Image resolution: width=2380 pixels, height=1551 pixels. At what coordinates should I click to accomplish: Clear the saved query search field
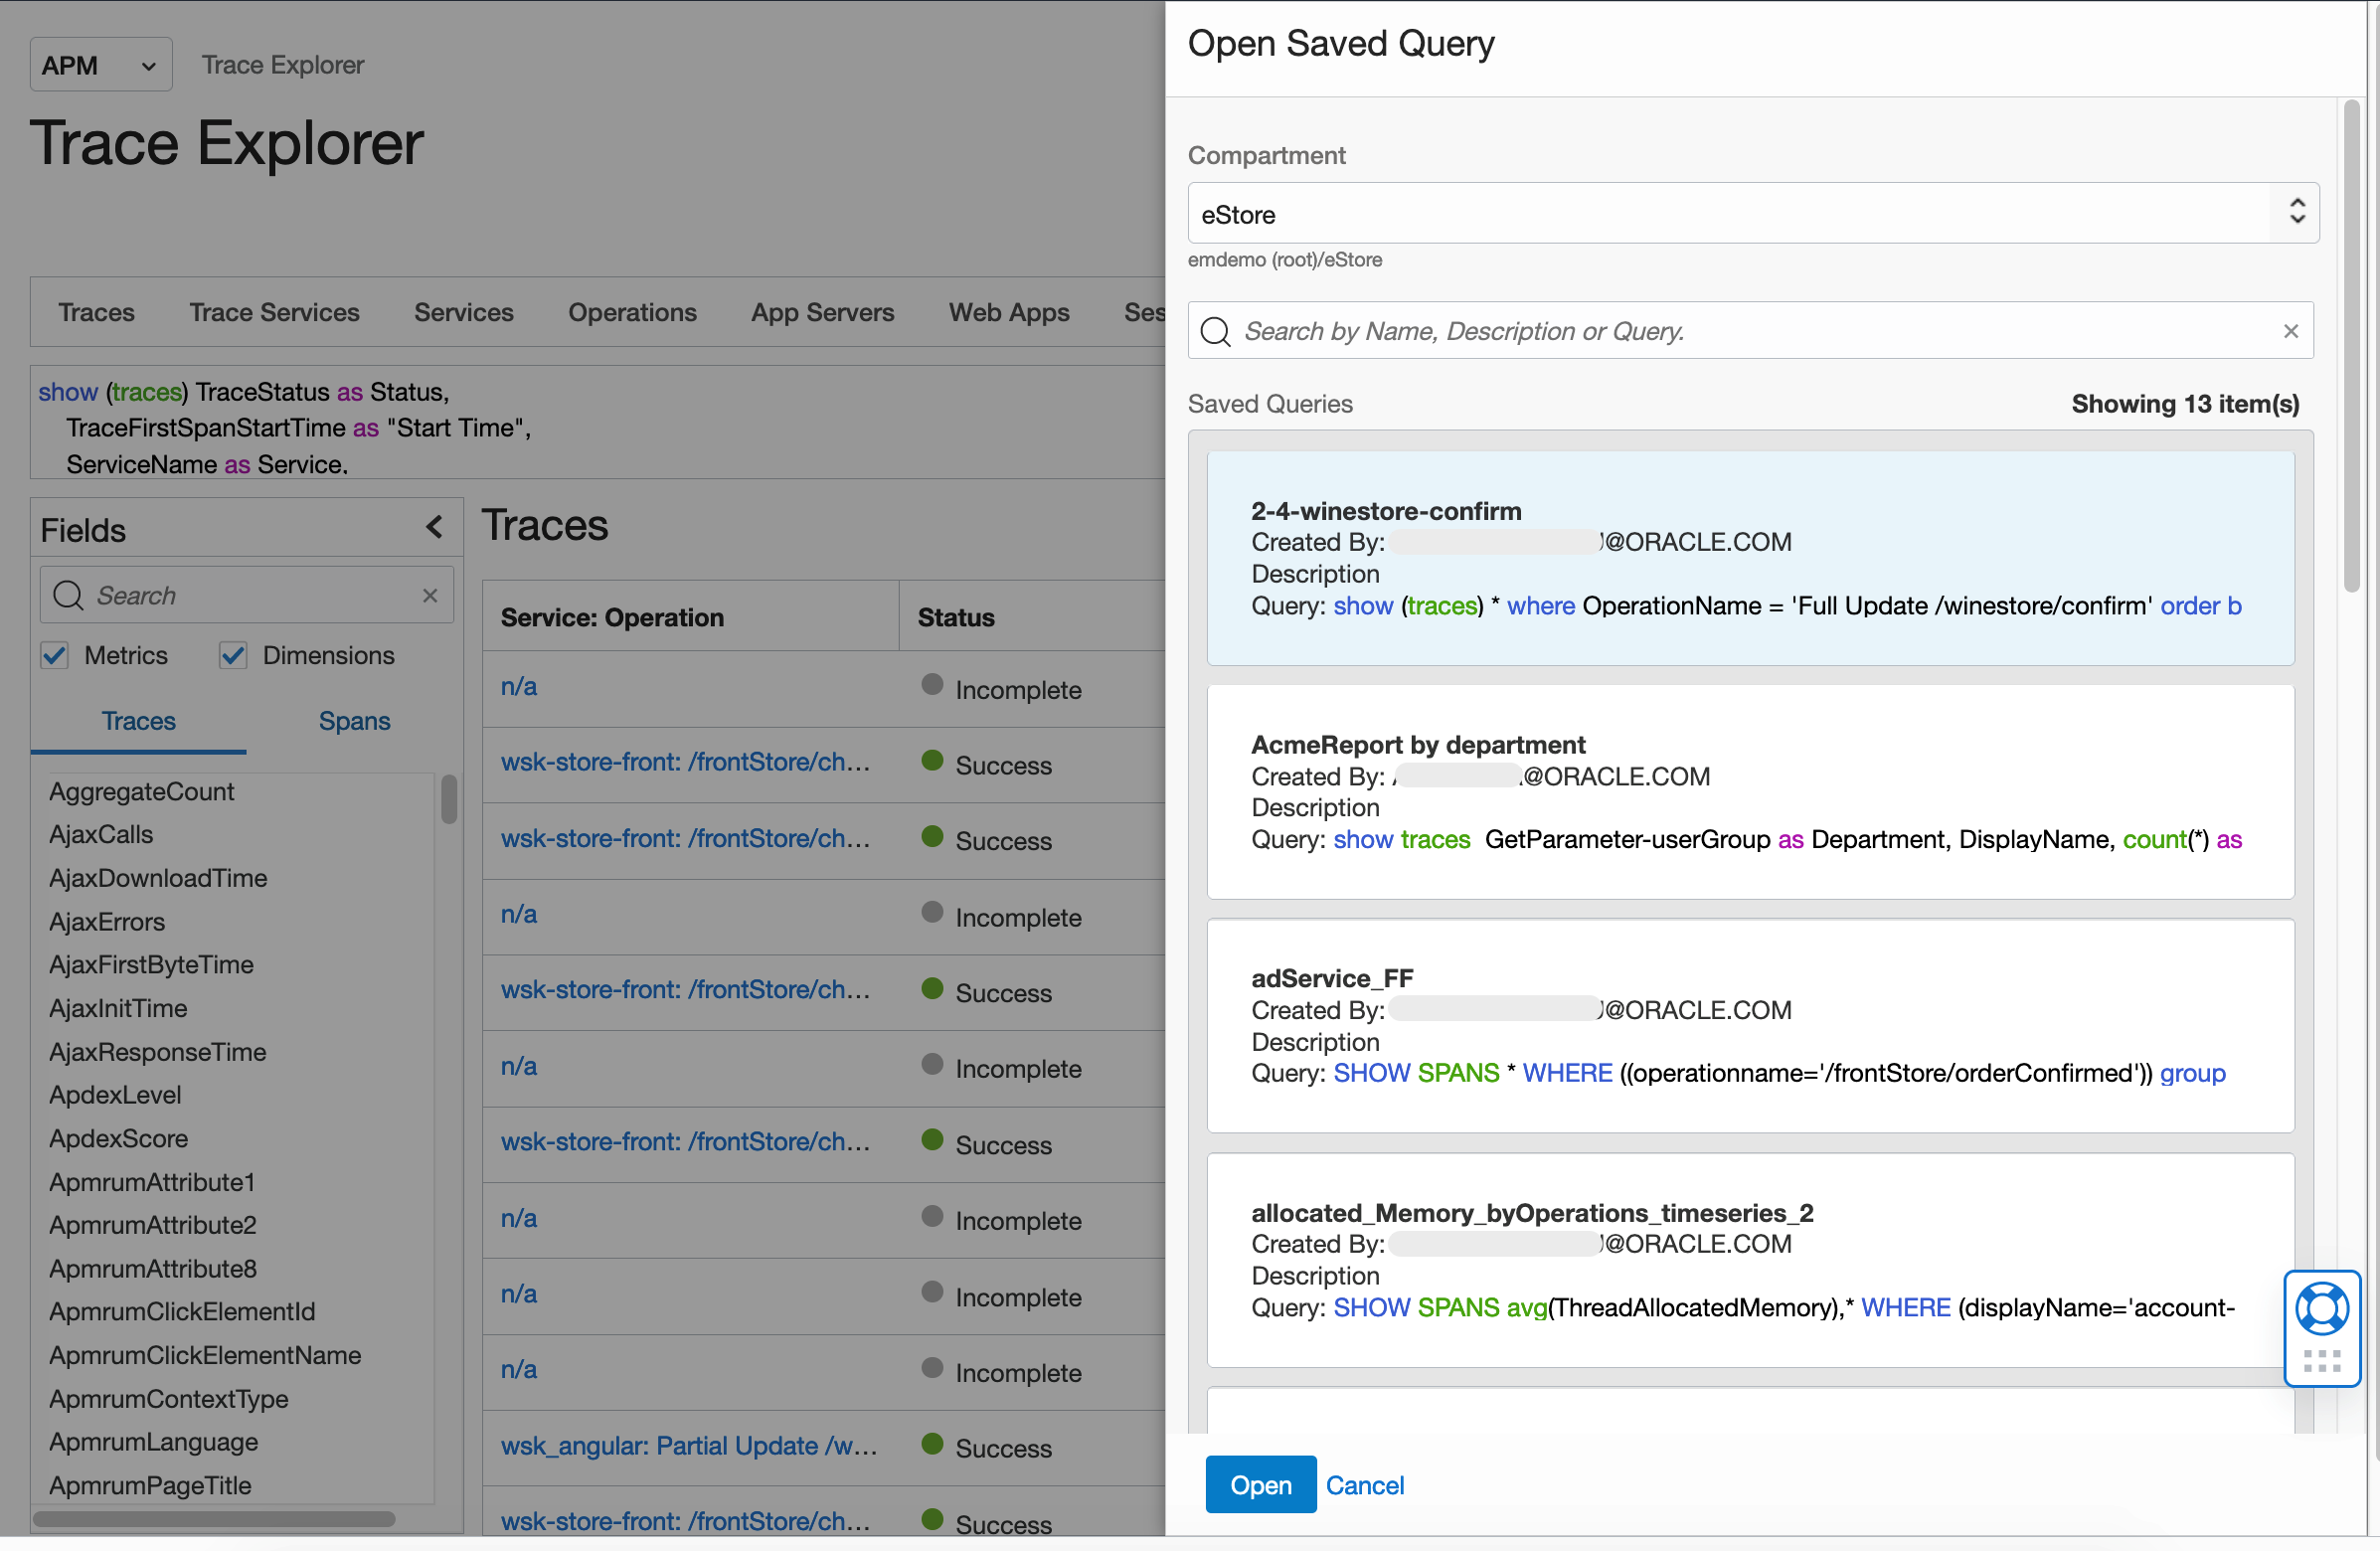pyautogui.click(x=2290, y=331)
